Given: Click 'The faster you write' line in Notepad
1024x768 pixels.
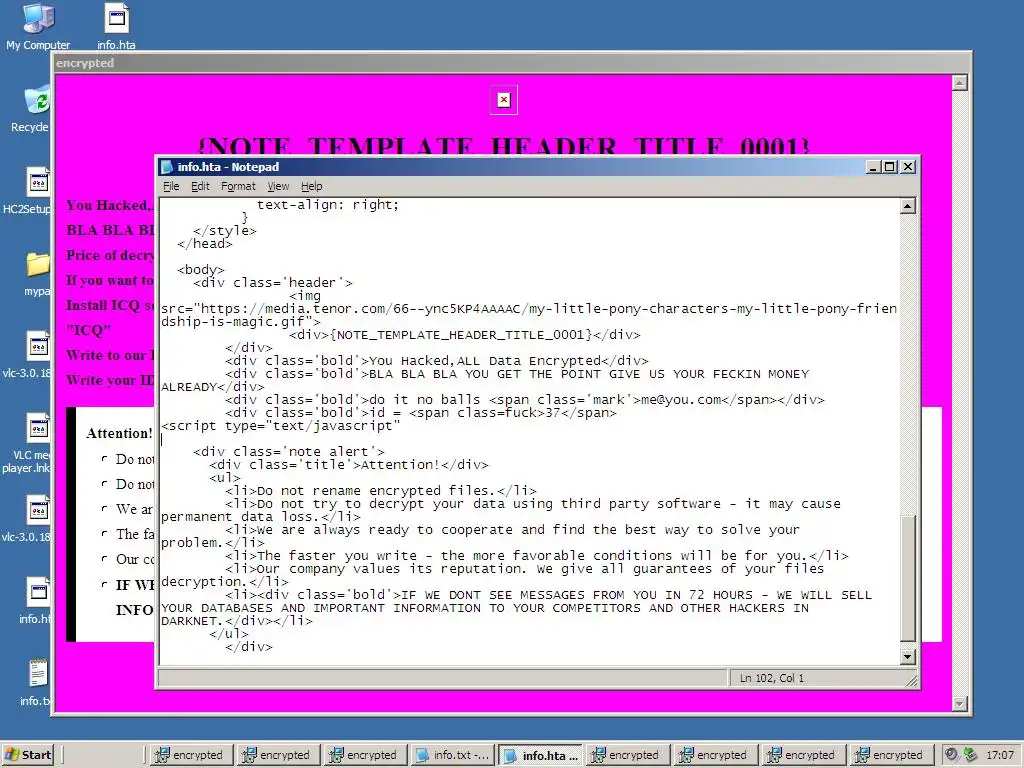Looking at the screenshot, I should click(537, 556).
